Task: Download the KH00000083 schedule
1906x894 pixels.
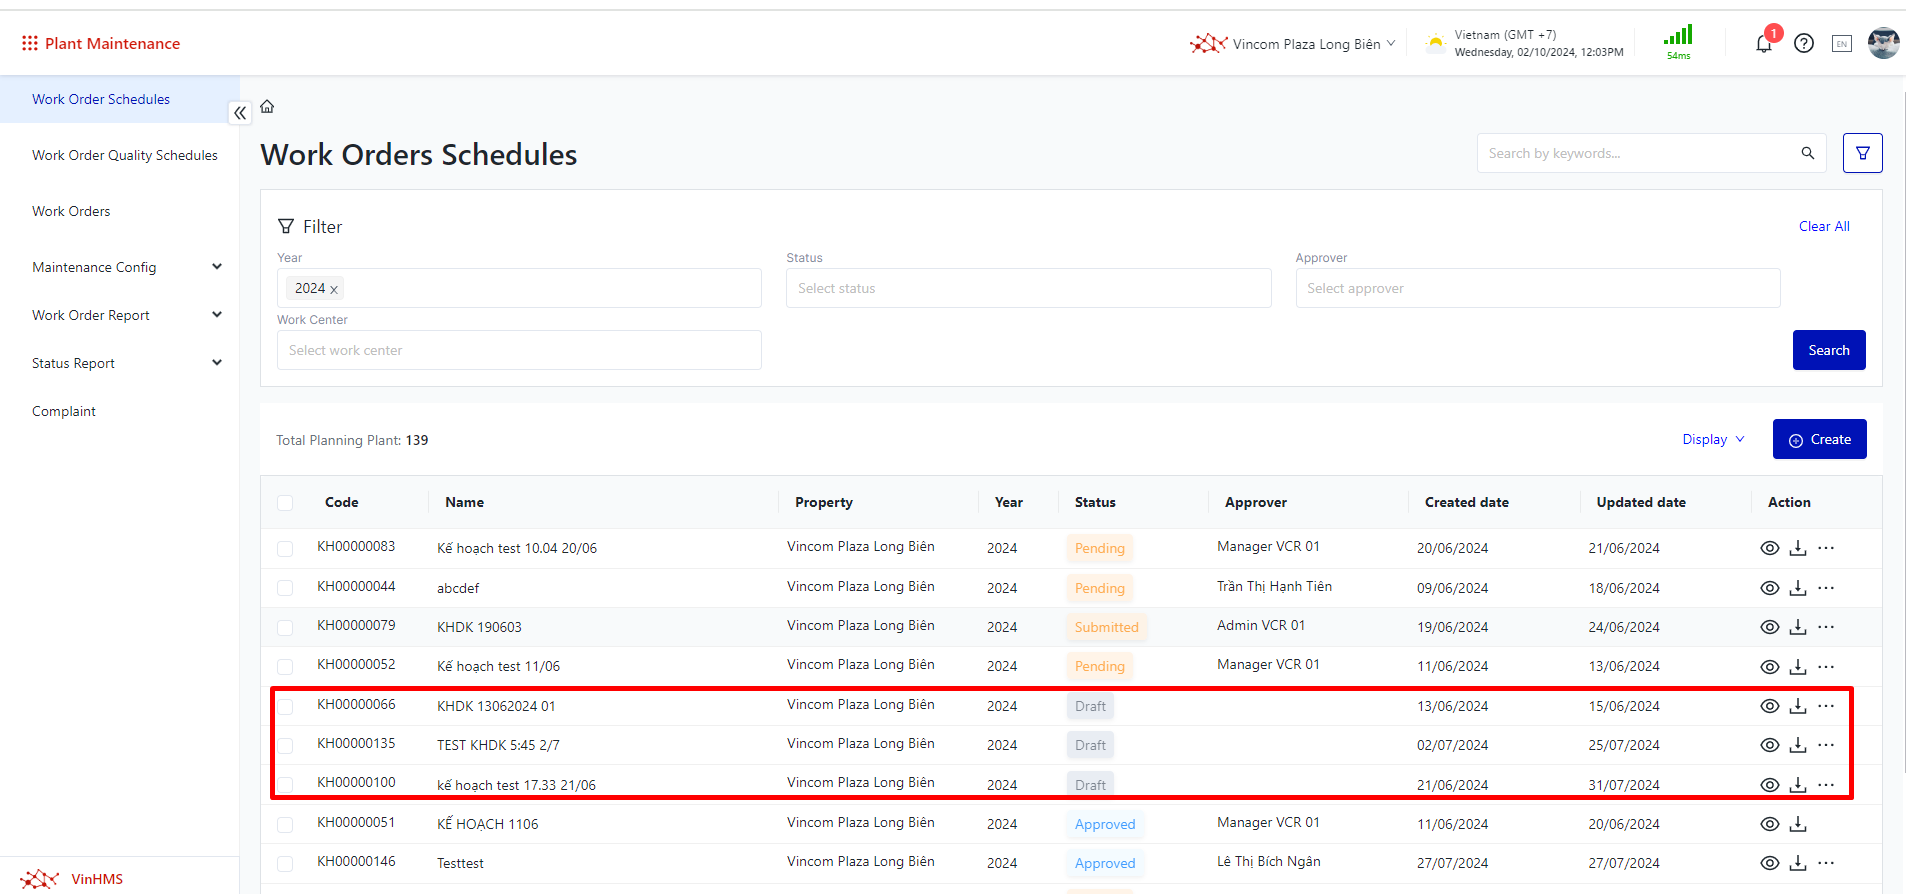Action: 1798,548
